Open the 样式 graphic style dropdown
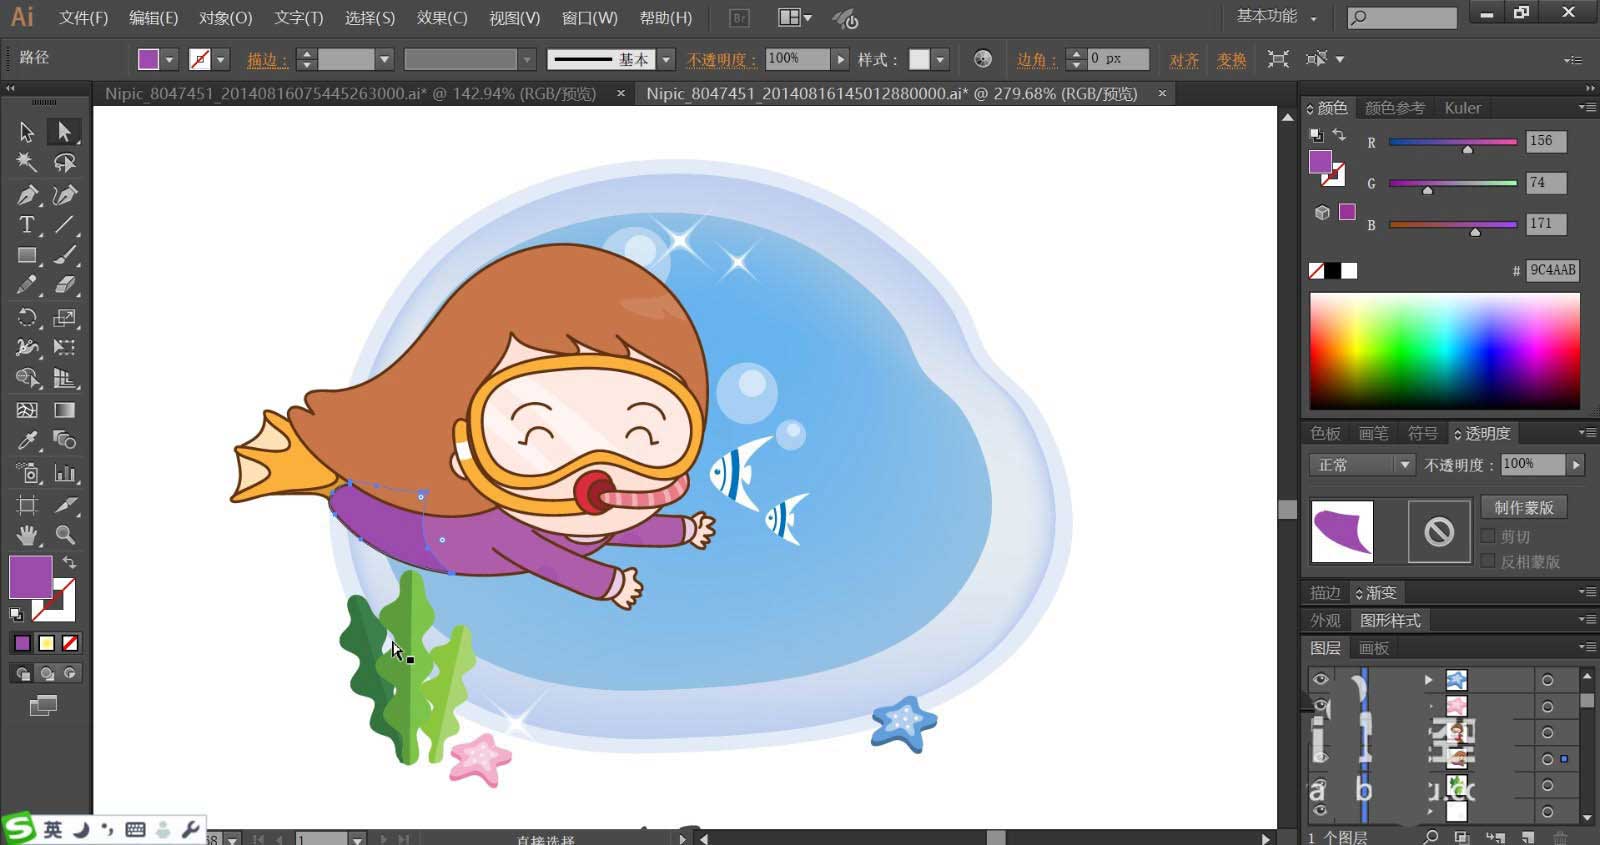Screen dimensions: 1600x845 click(x=940, y=60)
